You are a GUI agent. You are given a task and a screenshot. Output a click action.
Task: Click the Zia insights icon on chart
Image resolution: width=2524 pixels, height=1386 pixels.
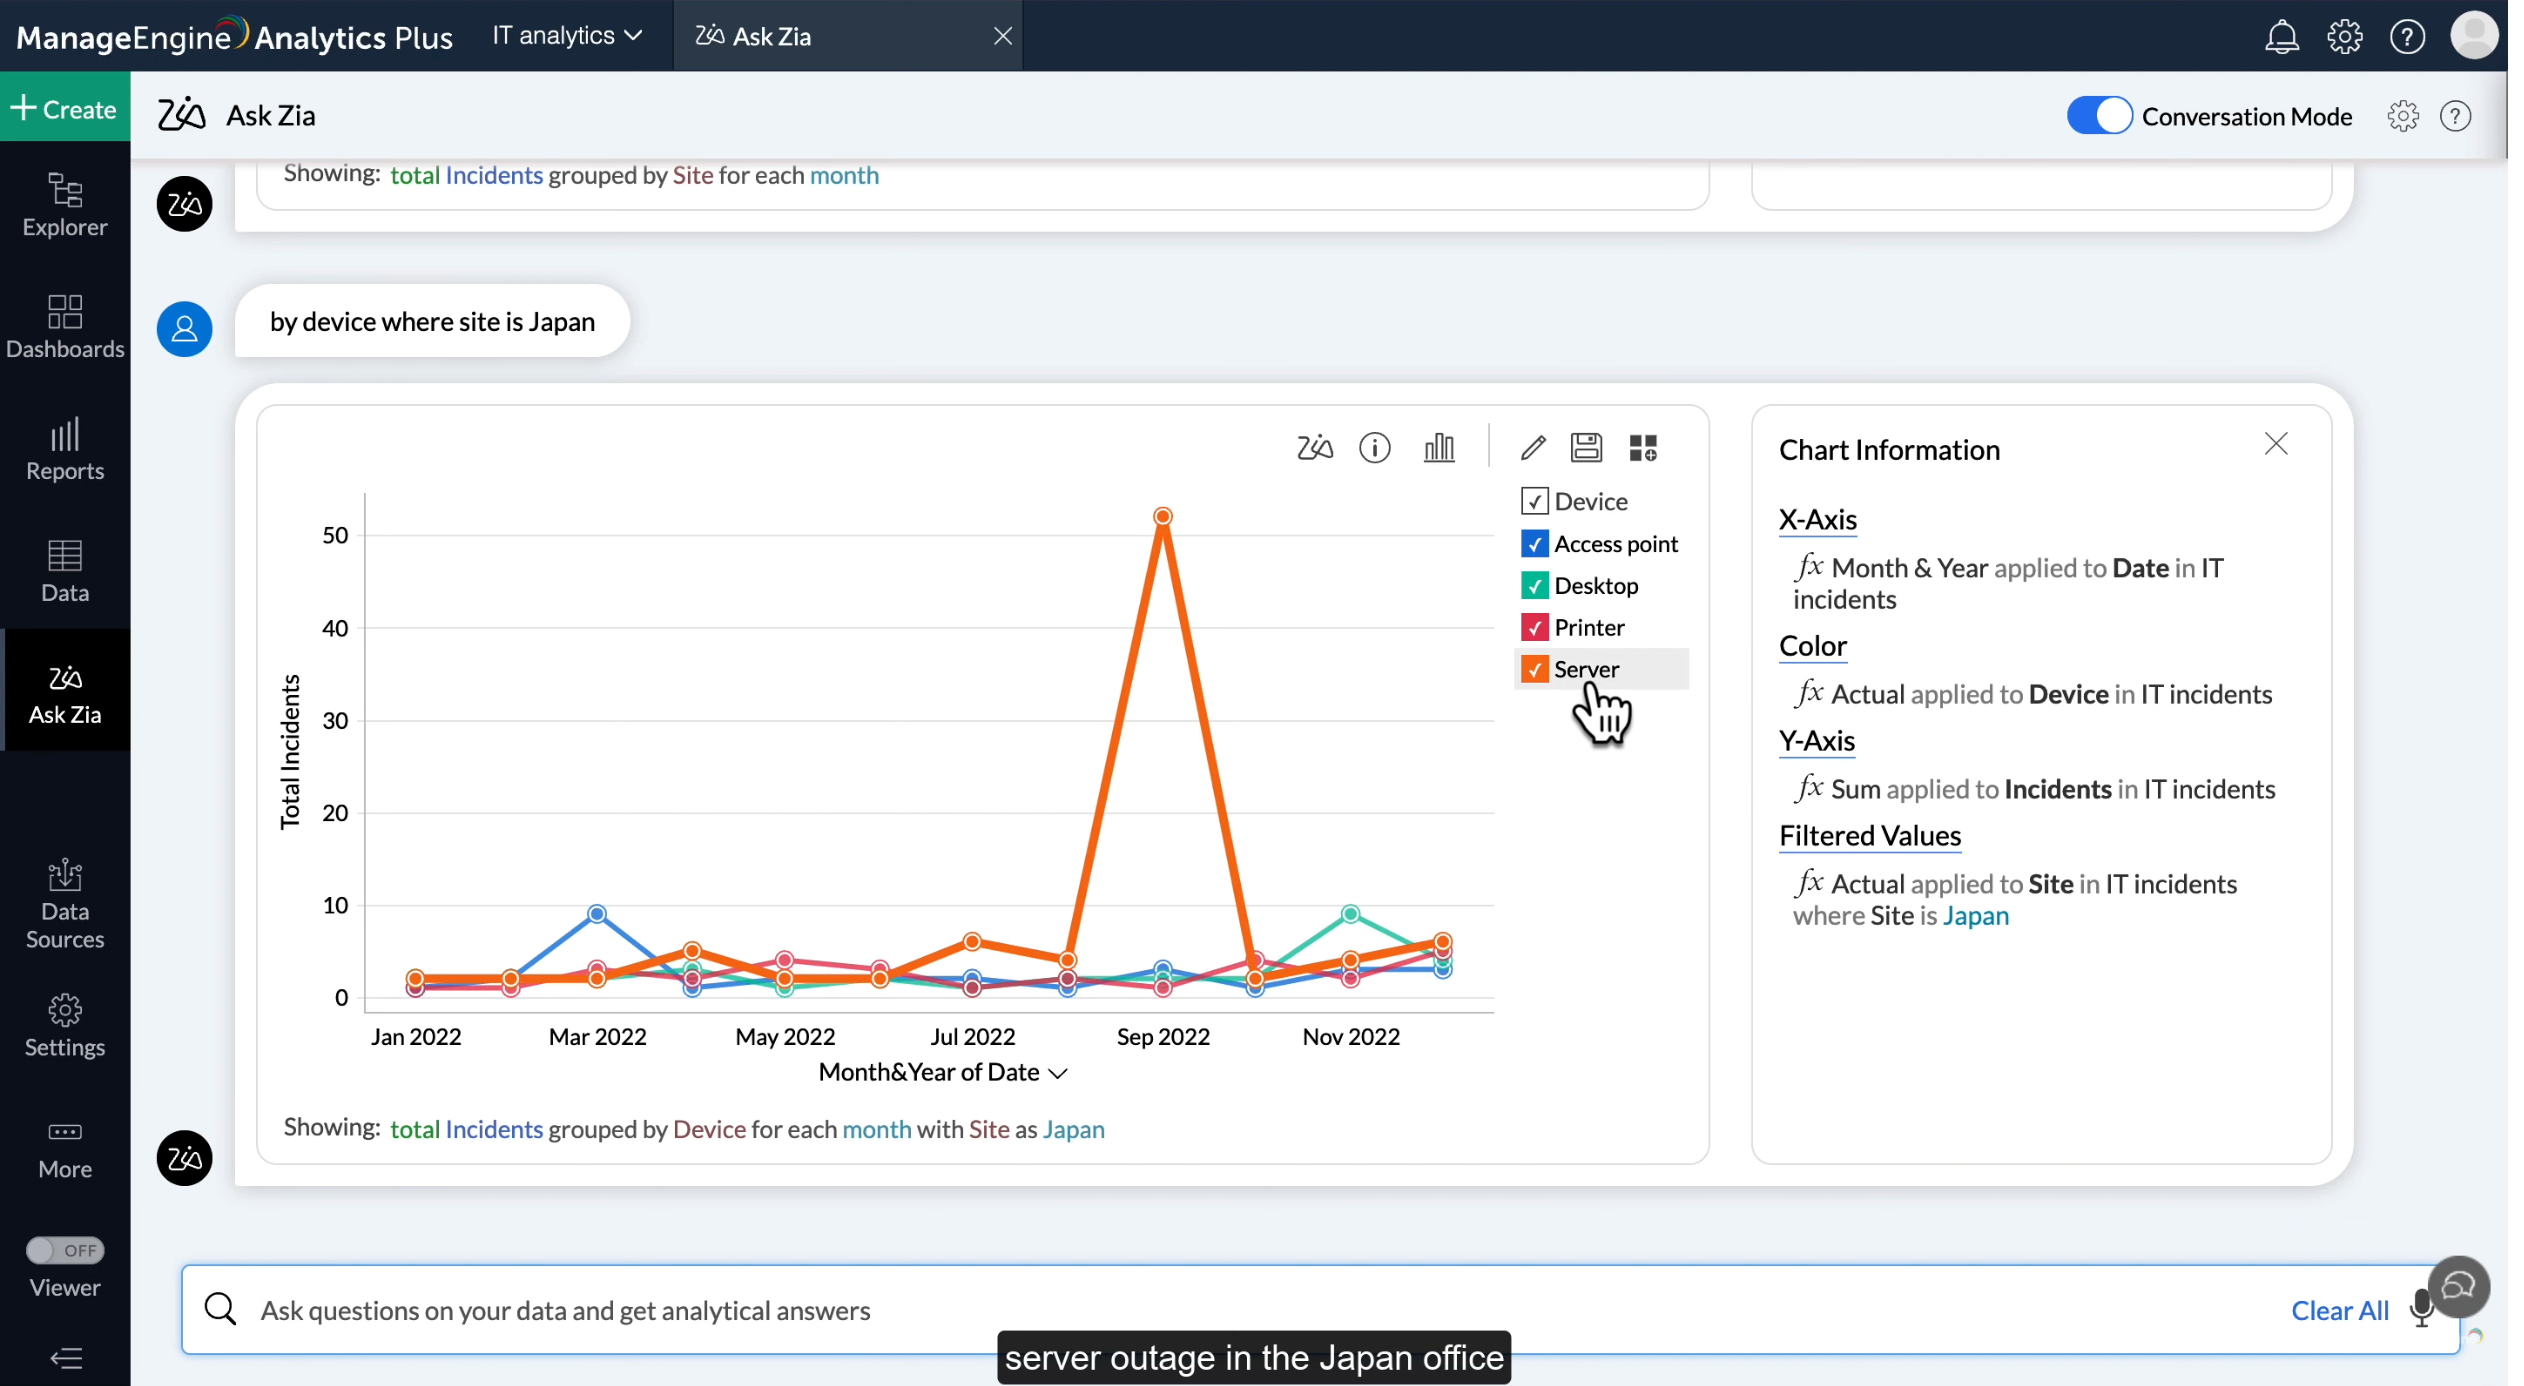click(x=1315, y=448)
